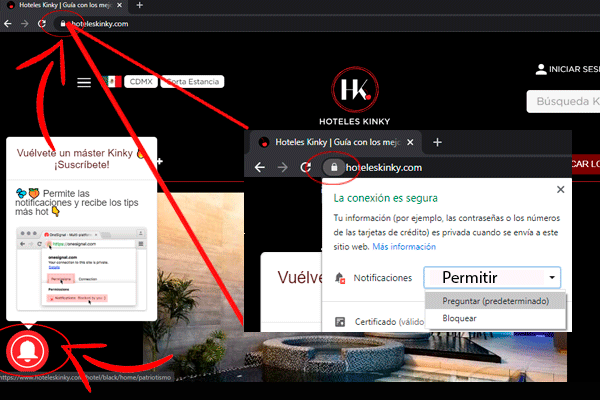Click the forward arrow in the inset browser window

(x=282, y=167)
